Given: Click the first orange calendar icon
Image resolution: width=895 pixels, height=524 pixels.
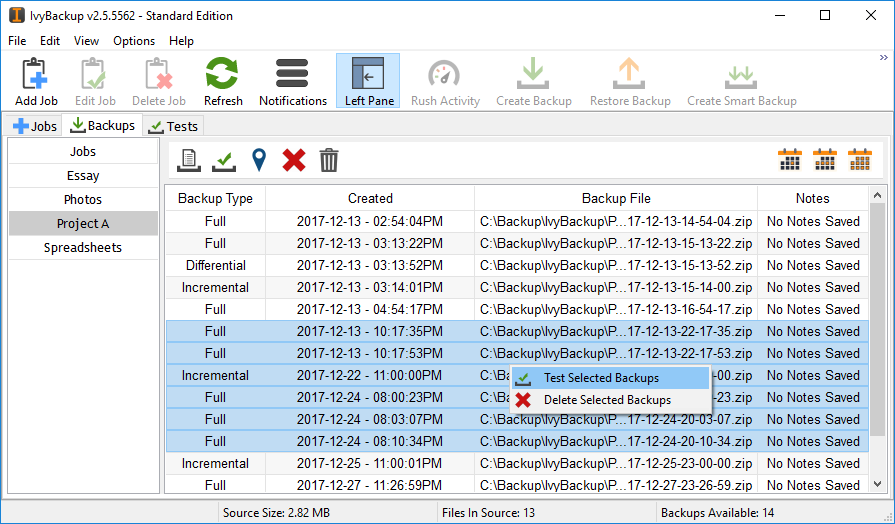Looking at the screenshot, I should 790,160.
